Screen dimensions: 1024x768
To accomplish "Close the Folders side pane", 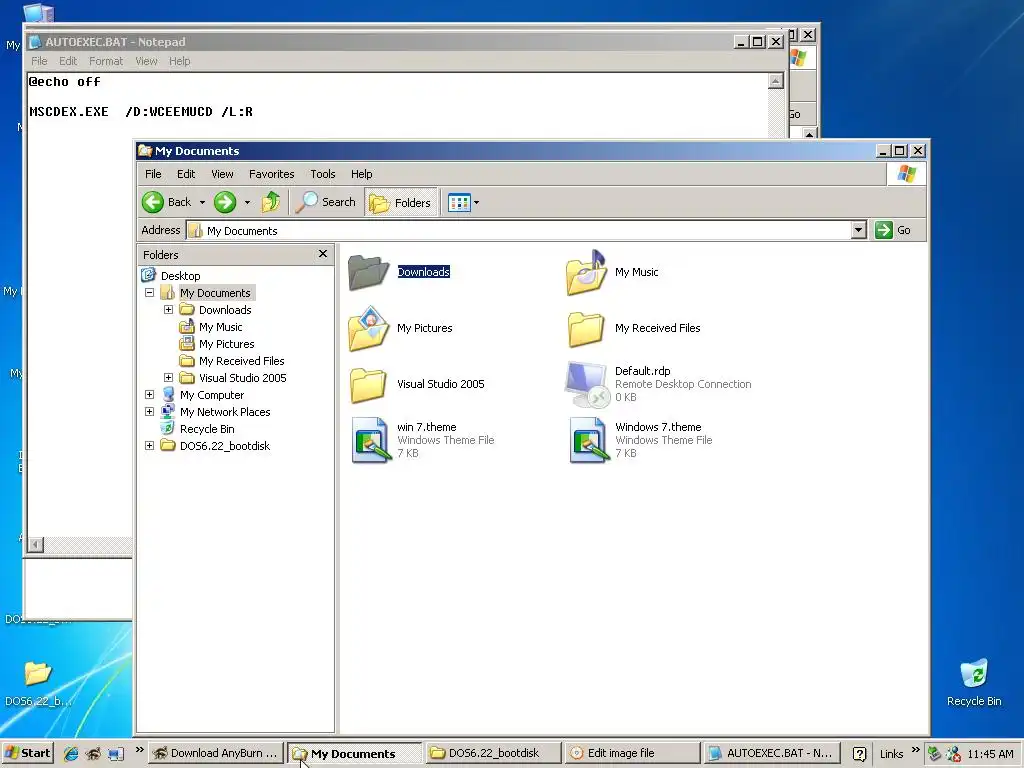I will point(323,253).
